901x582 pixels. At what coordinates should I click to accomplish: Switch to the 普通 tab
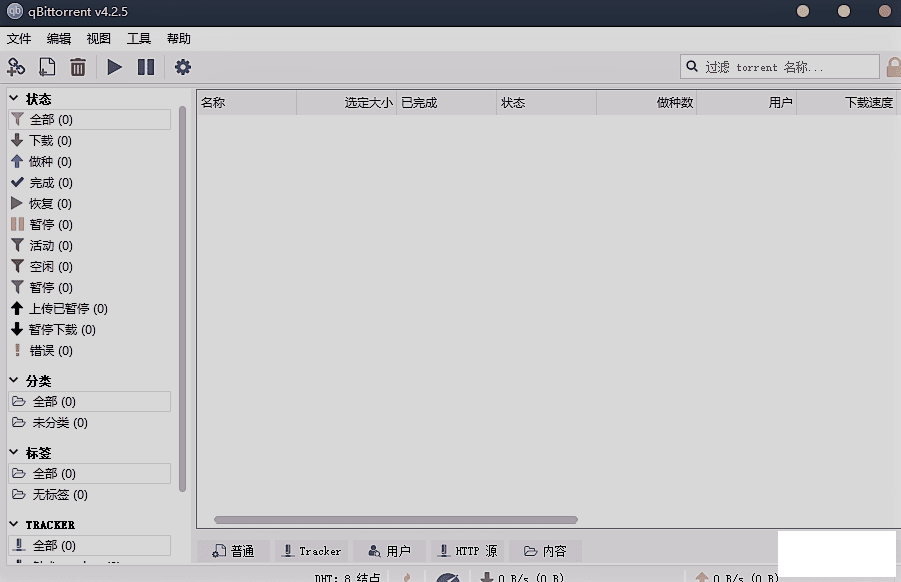[x=233, y=551]
